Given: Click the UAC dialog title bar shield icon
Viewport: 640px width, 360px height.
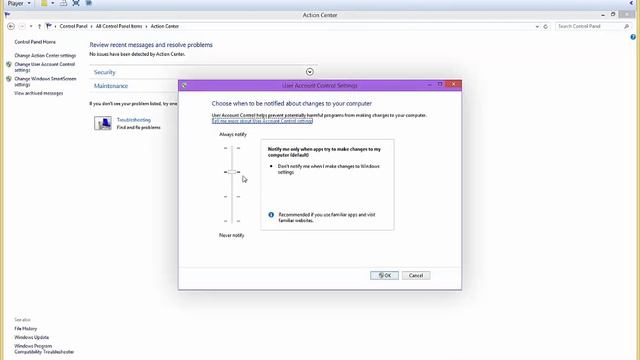Looking at the screenshot, I should (184, 85).
